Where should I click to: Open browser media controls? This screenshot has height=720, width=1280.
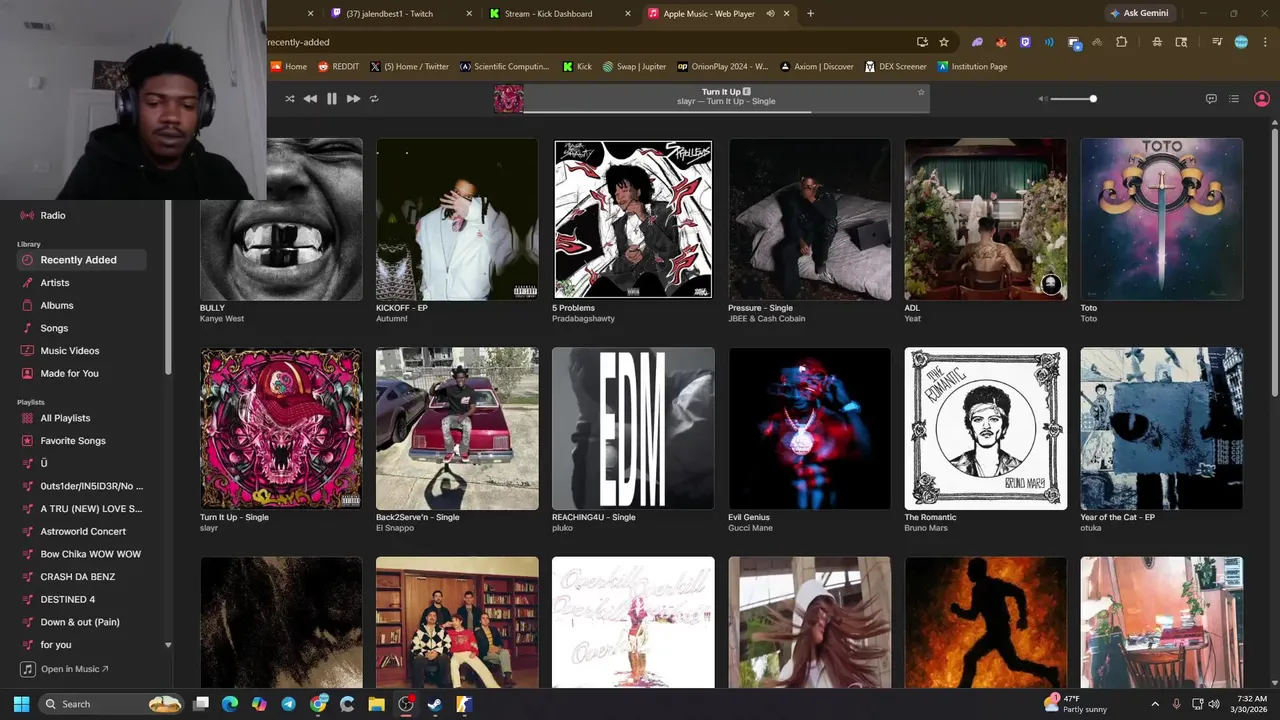coord(1217,42)
